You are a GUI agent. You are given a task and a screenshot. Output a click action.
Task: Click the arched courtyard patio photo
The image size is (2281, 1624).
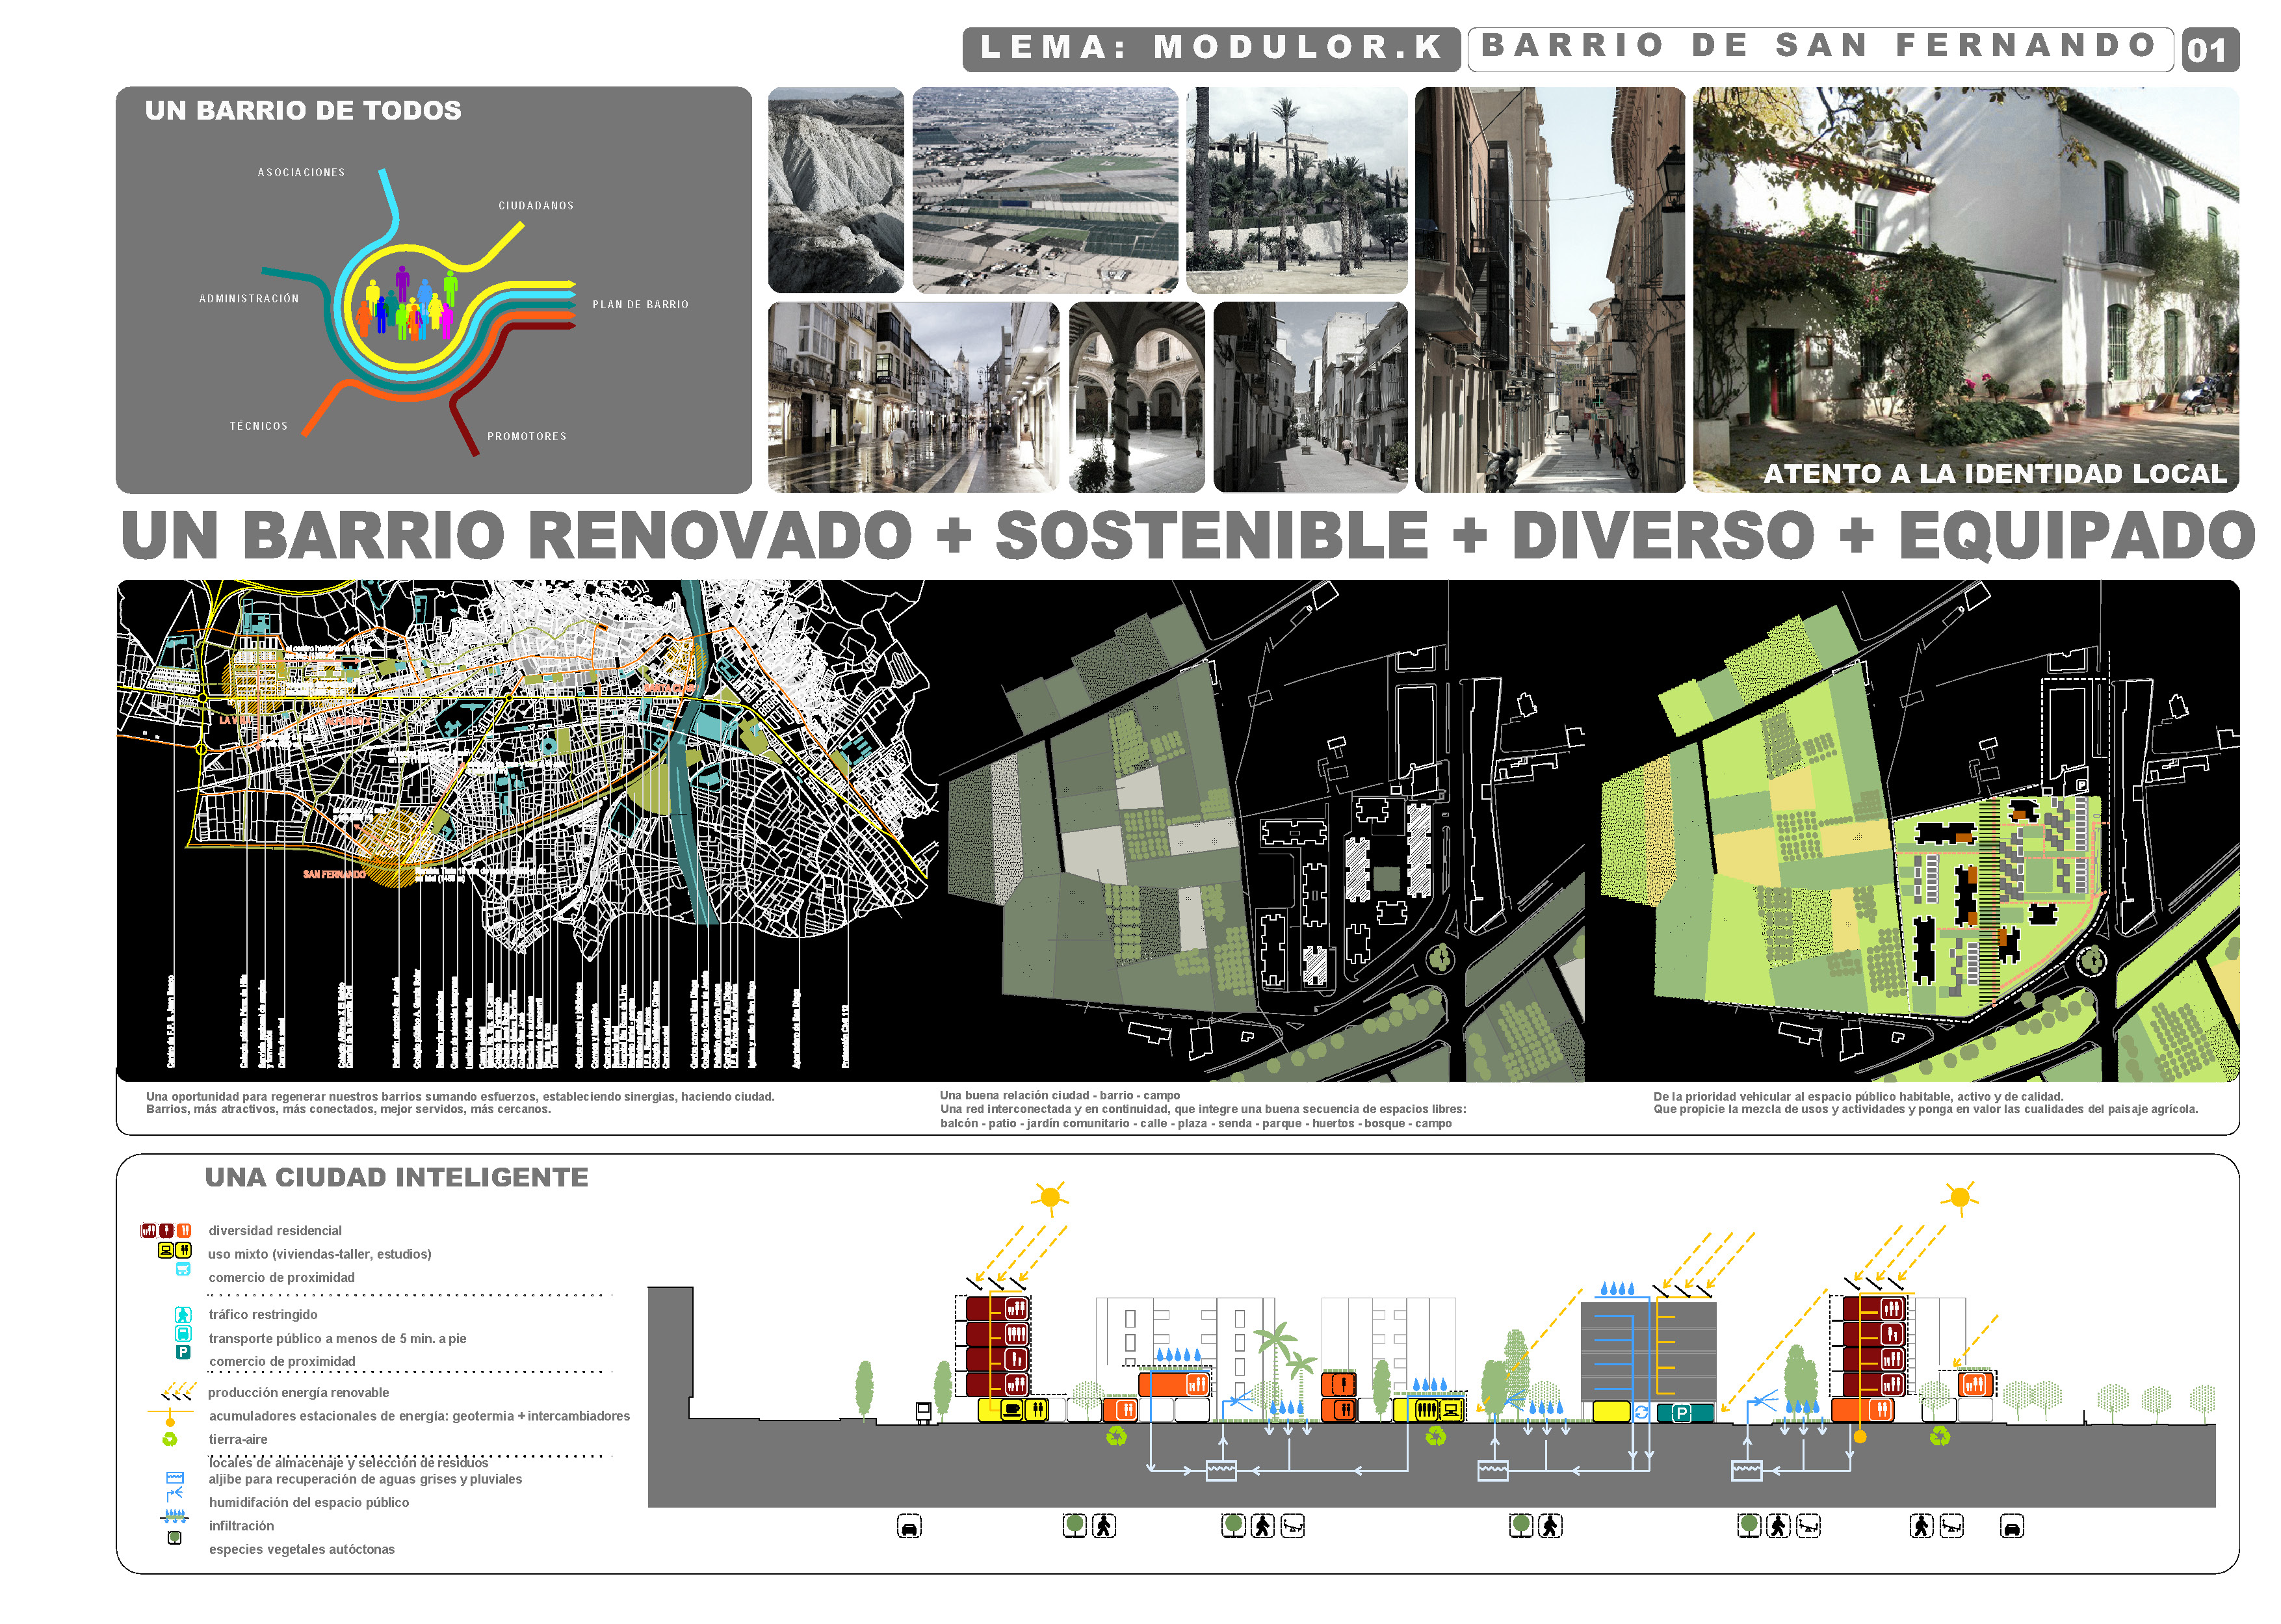point(1136,397)
